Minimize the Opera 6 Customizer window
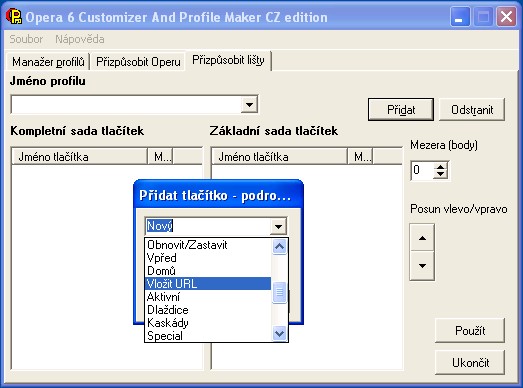Image resolution: width=523 pixels, height=388 pixels. (x=459, y=17)
